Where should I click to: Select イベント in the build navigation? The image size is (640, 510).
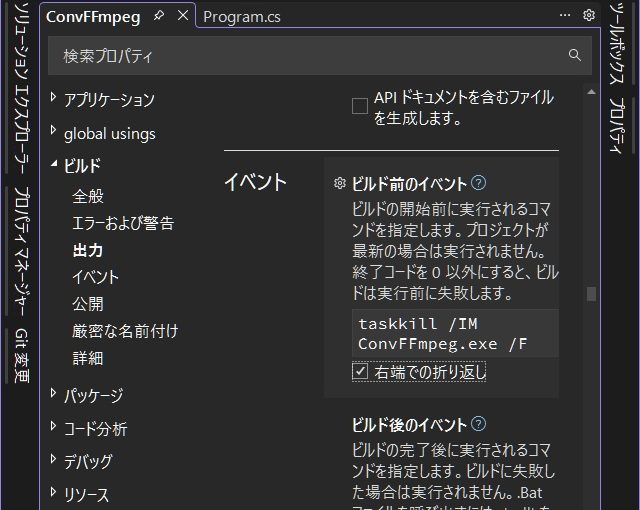point(96,277)
